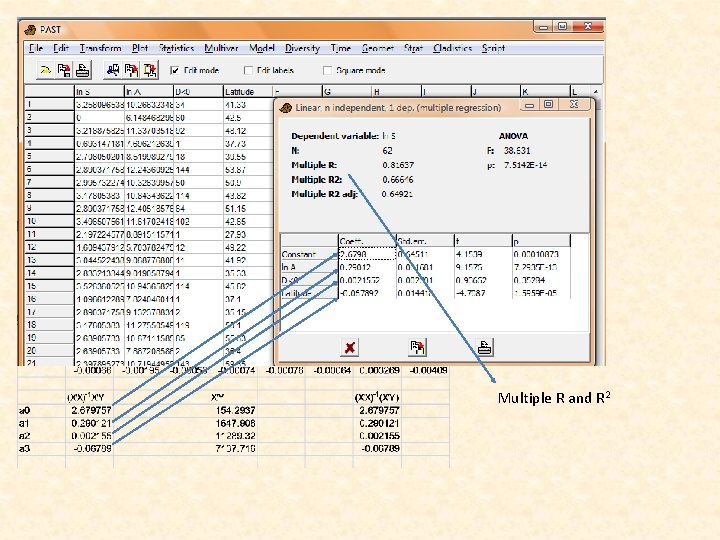Select row header 12 in spreadsheet
The image size is (720, 540).
(x=49, y=247)
